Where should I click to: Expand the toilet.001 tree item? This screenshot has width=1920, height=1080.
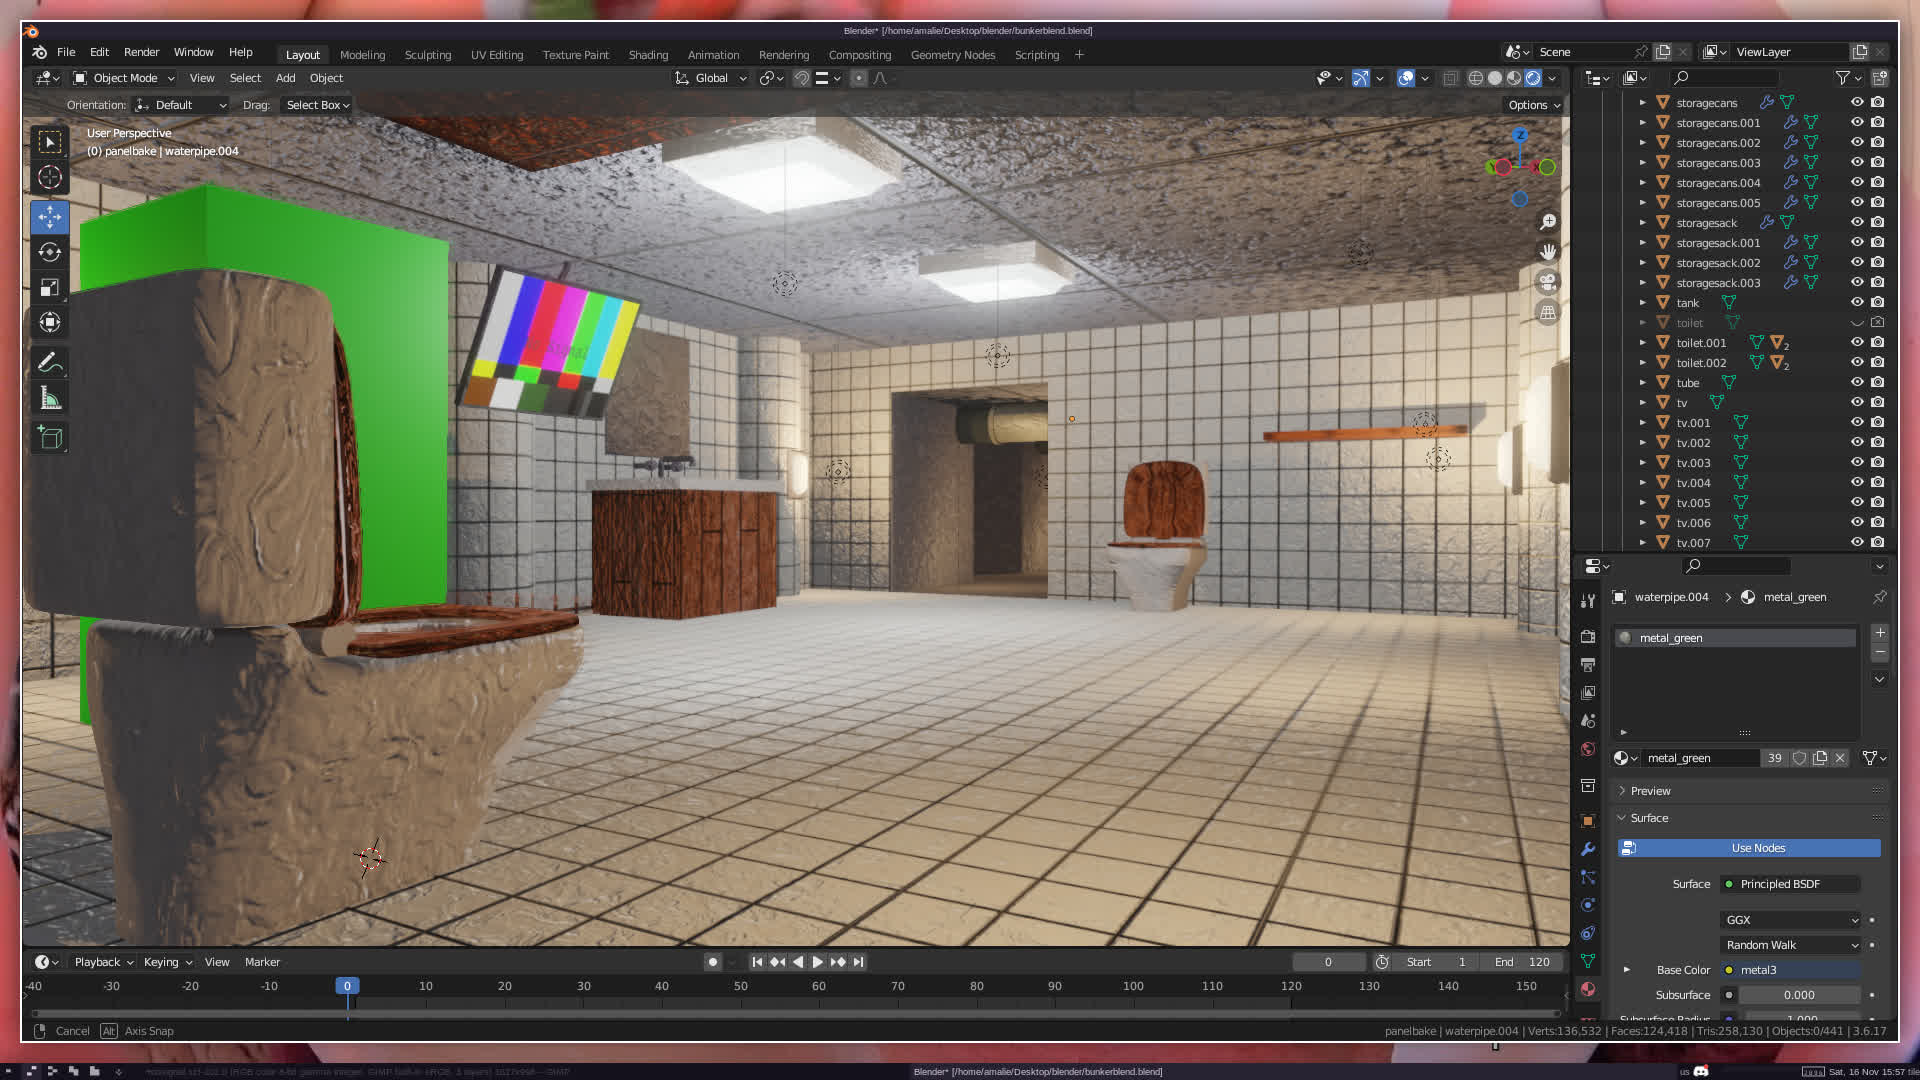tap(1642, 342)
